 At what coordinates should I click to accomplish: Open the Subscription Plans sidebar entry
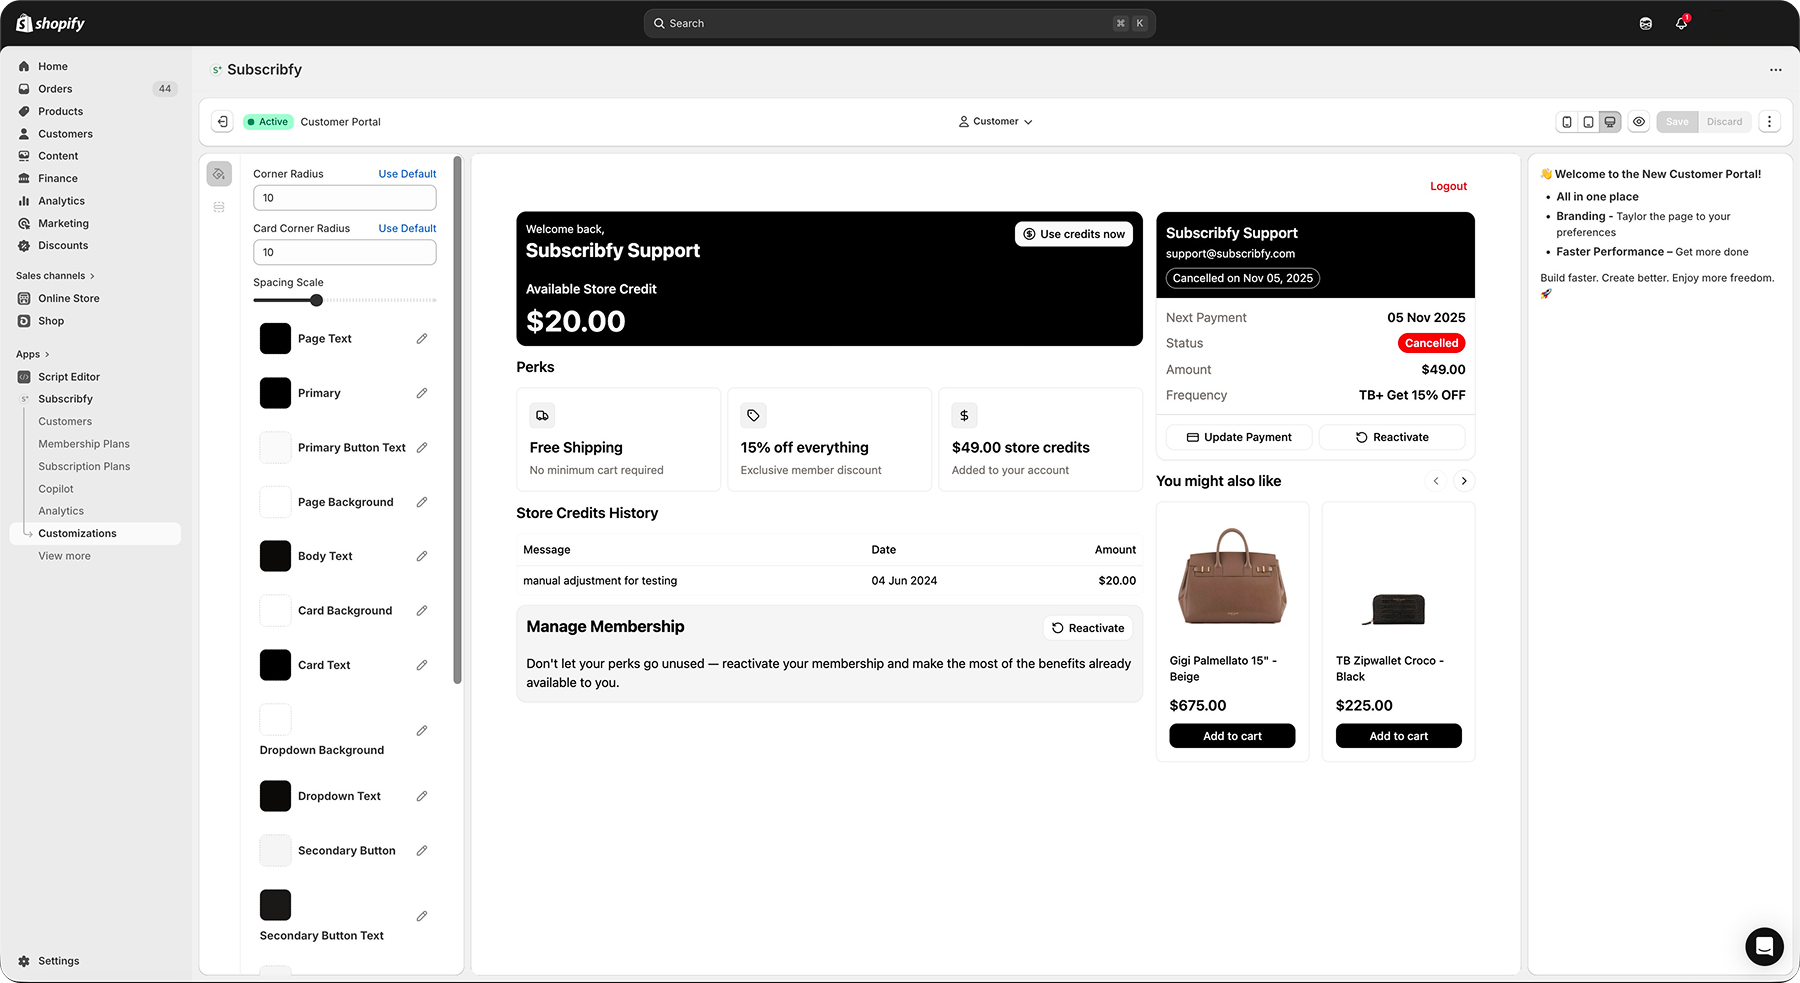(84, 466)
